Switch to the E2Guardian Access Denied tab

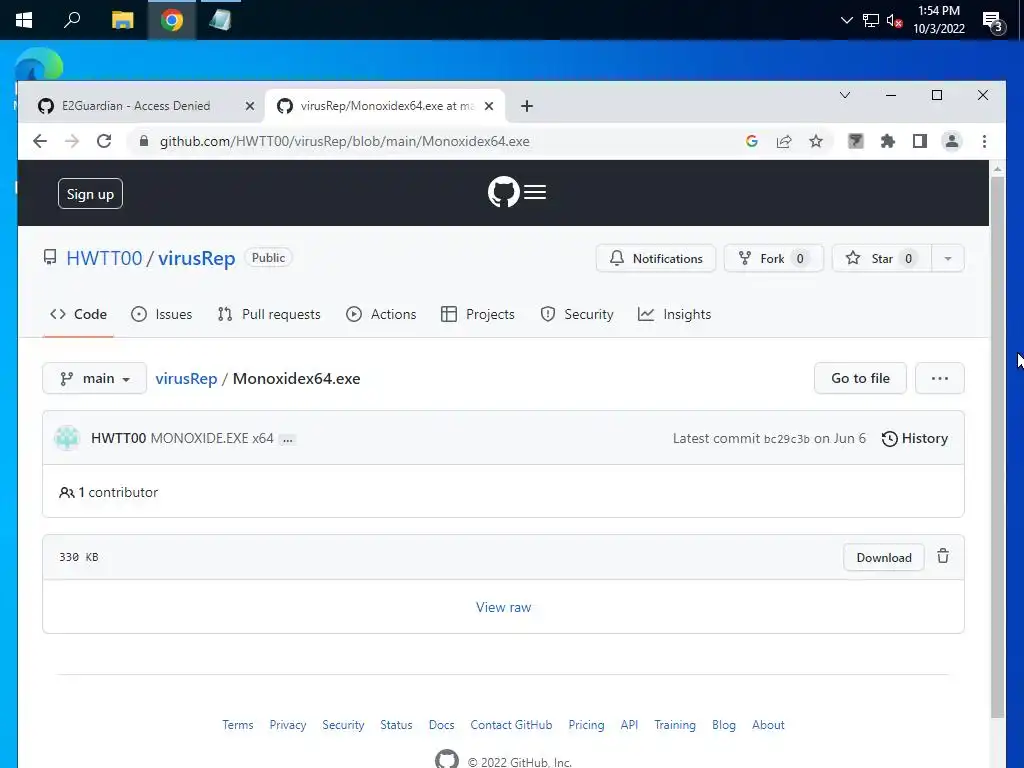[137, 106]
